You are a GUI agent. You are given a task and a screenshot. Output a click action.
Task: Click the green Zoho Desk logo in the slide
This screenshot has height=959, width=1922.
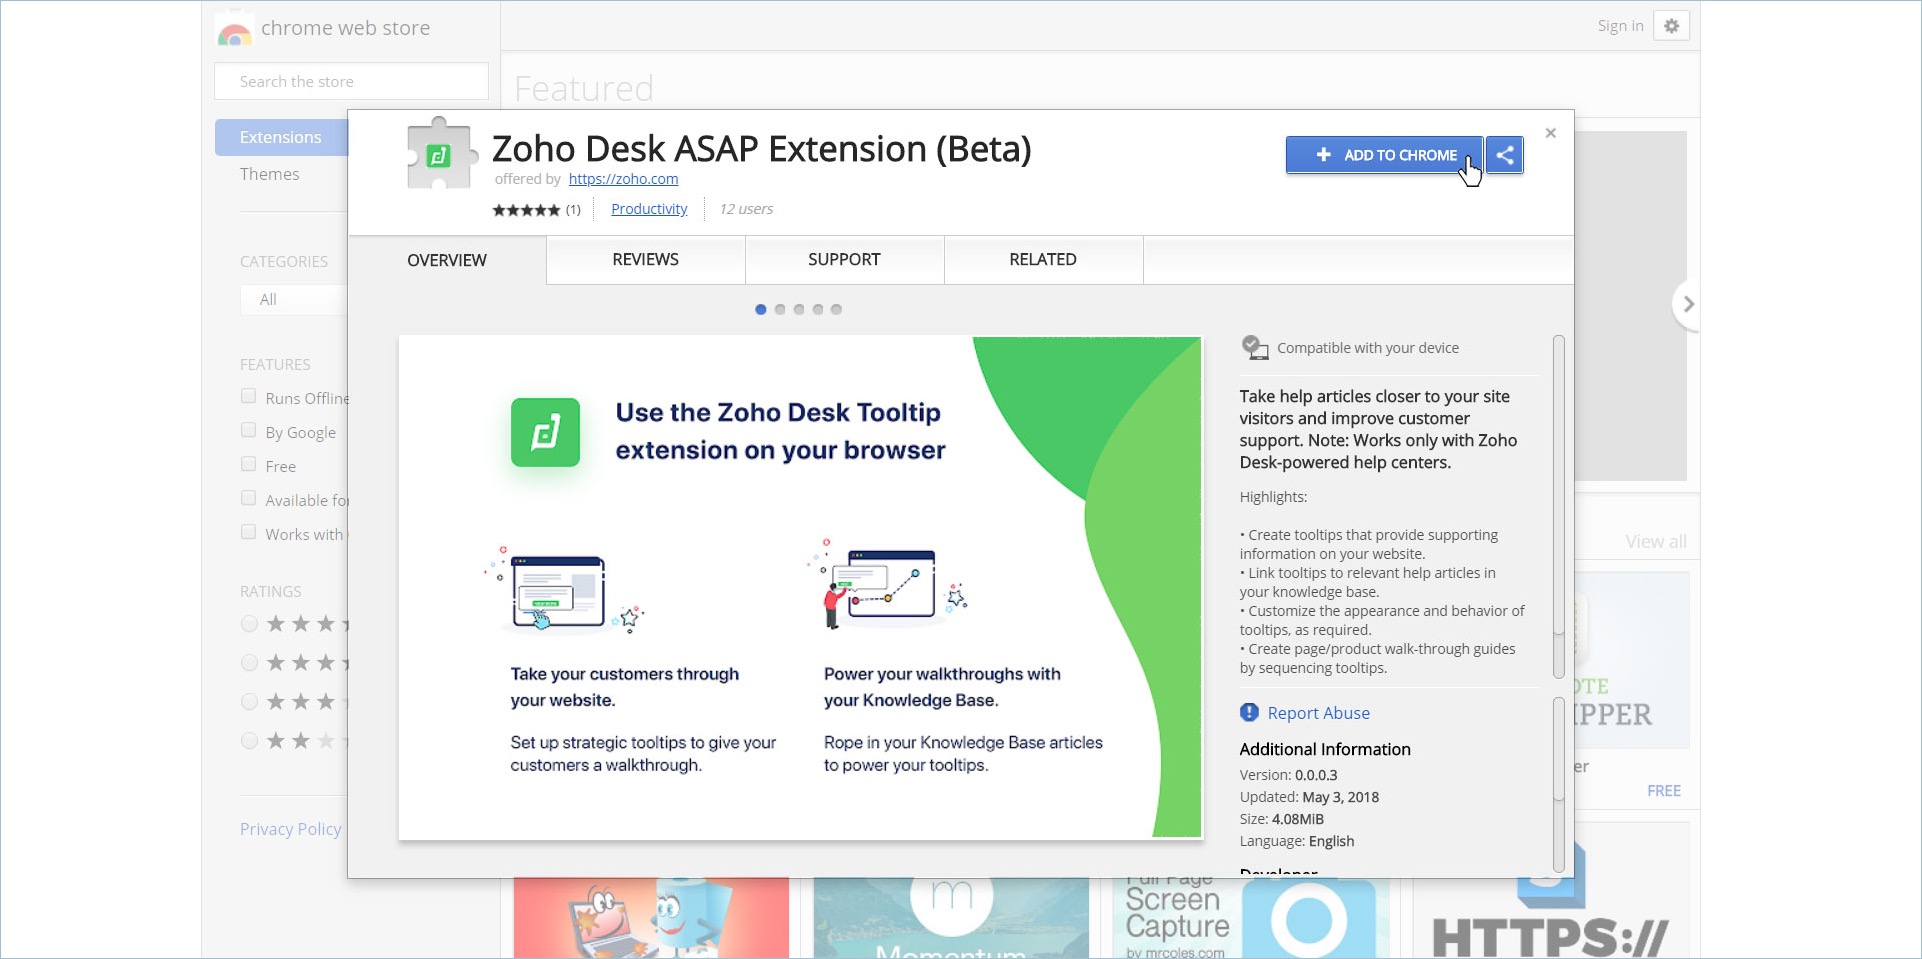click(x=545, y=432)
